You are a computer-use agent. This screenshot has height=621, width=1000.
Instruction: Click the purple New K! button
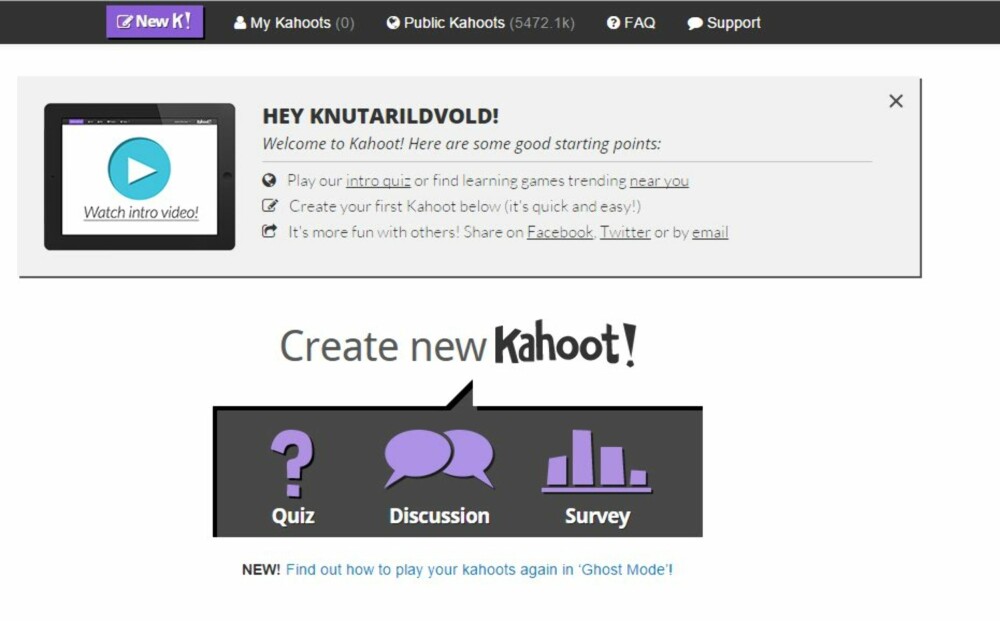(x=154, y=22)
